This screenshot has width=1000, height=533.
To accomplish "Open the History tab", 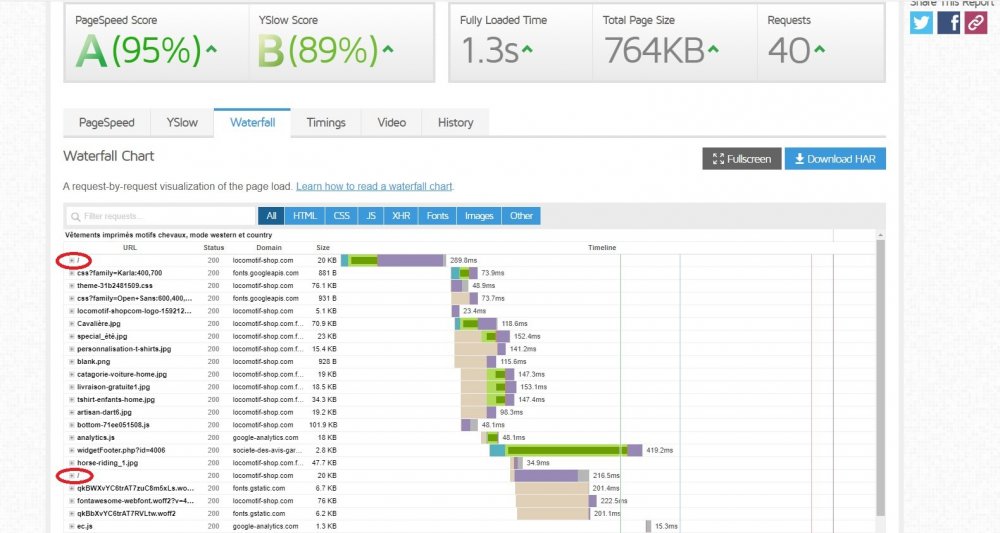I will pos(455,122).
